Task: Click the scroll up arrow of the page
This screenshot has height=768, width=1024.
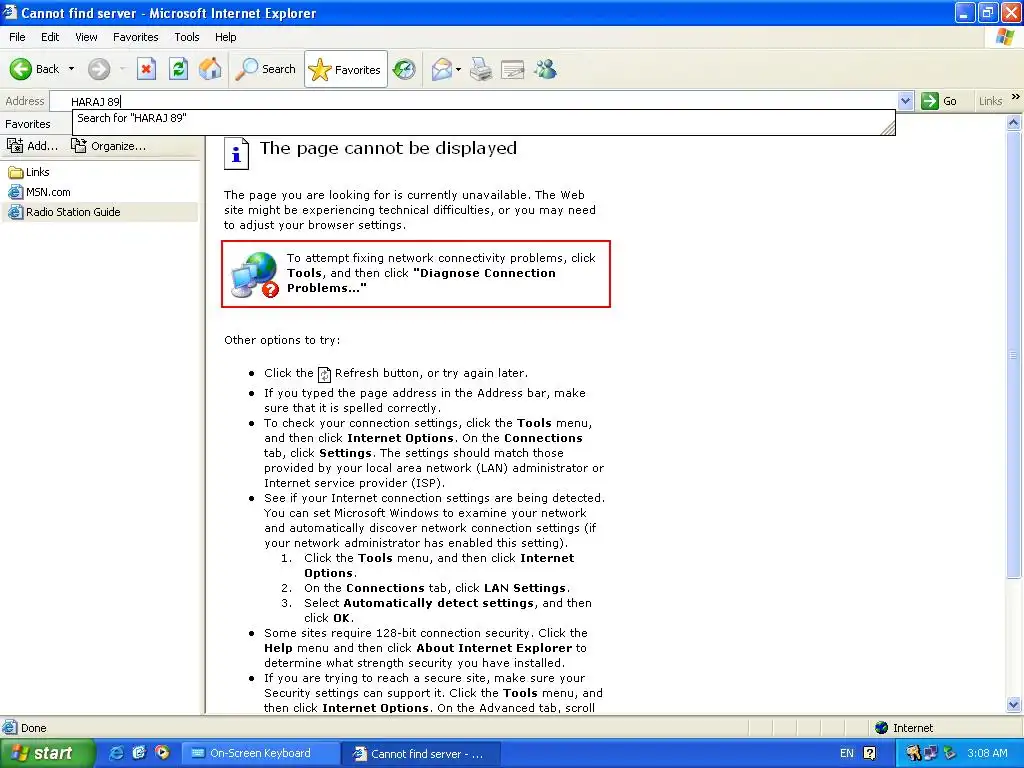Action: (x=1014, y=122)
